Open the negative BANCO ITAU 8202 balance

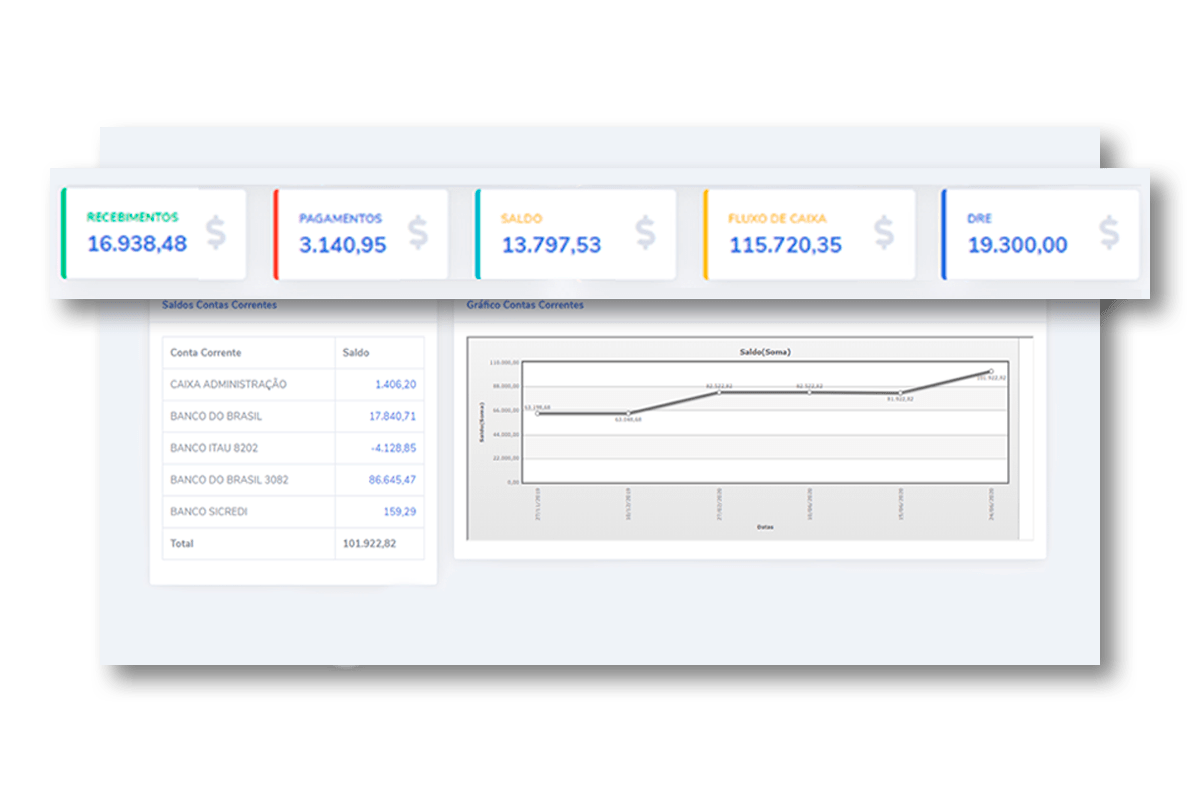pos(392,448)
